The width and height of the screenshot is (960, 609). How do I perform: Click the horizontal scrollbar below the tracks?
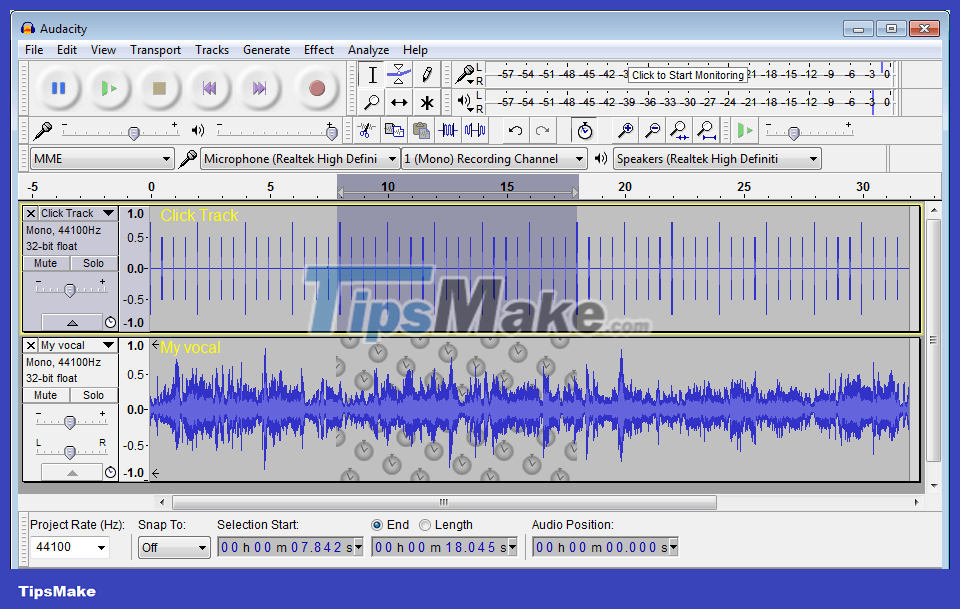[x=442, y=503]
